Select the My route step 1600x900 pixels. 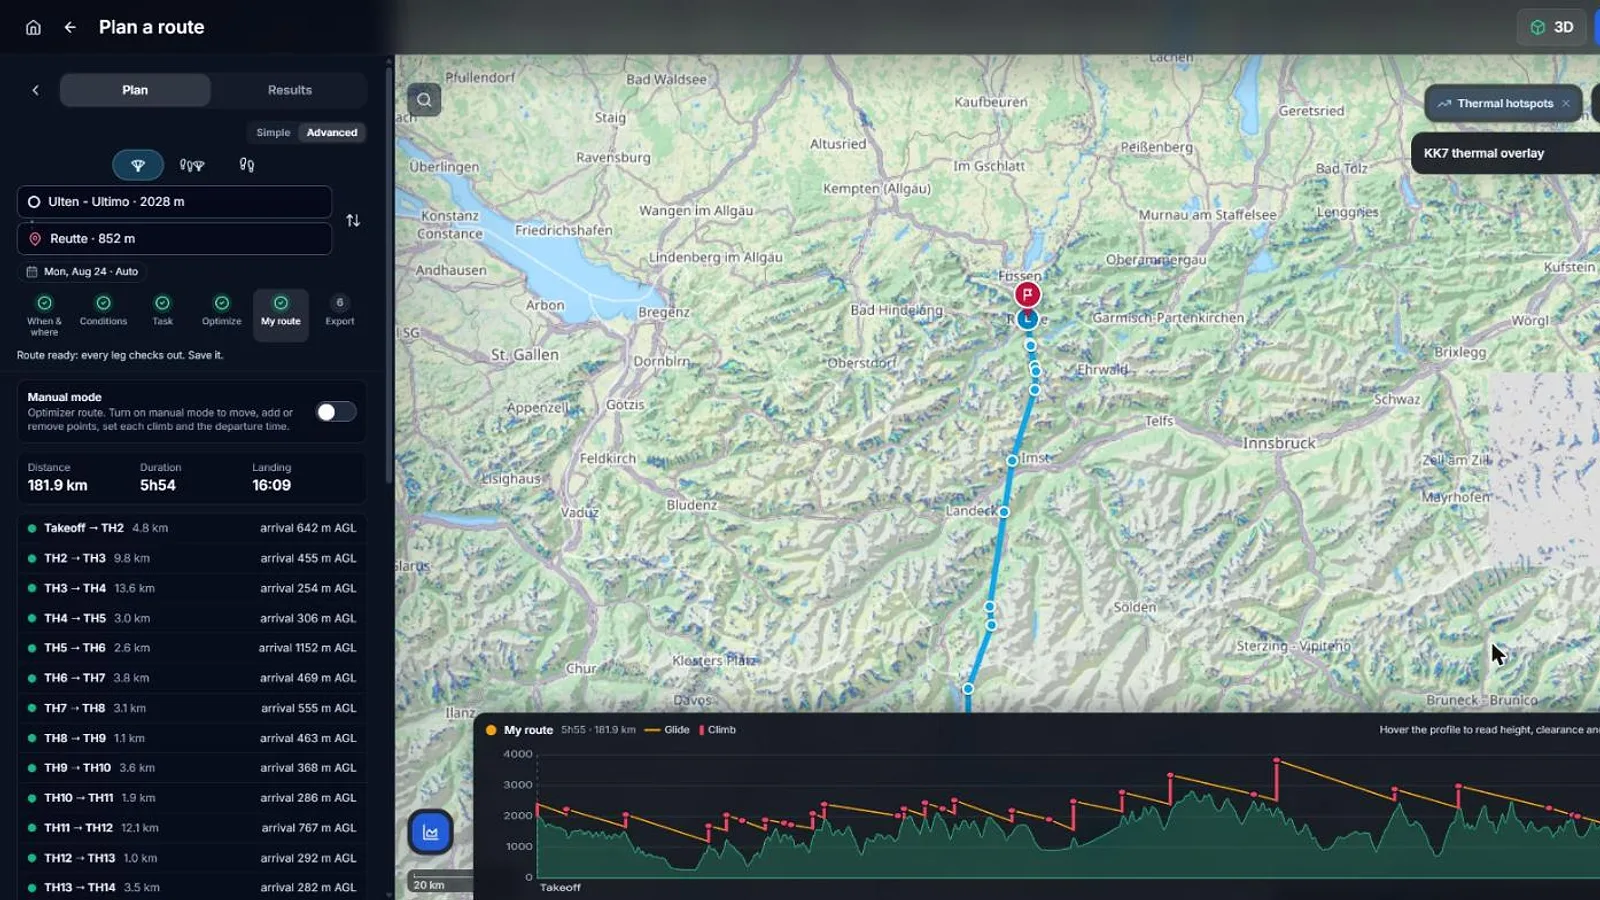point(281,315)
